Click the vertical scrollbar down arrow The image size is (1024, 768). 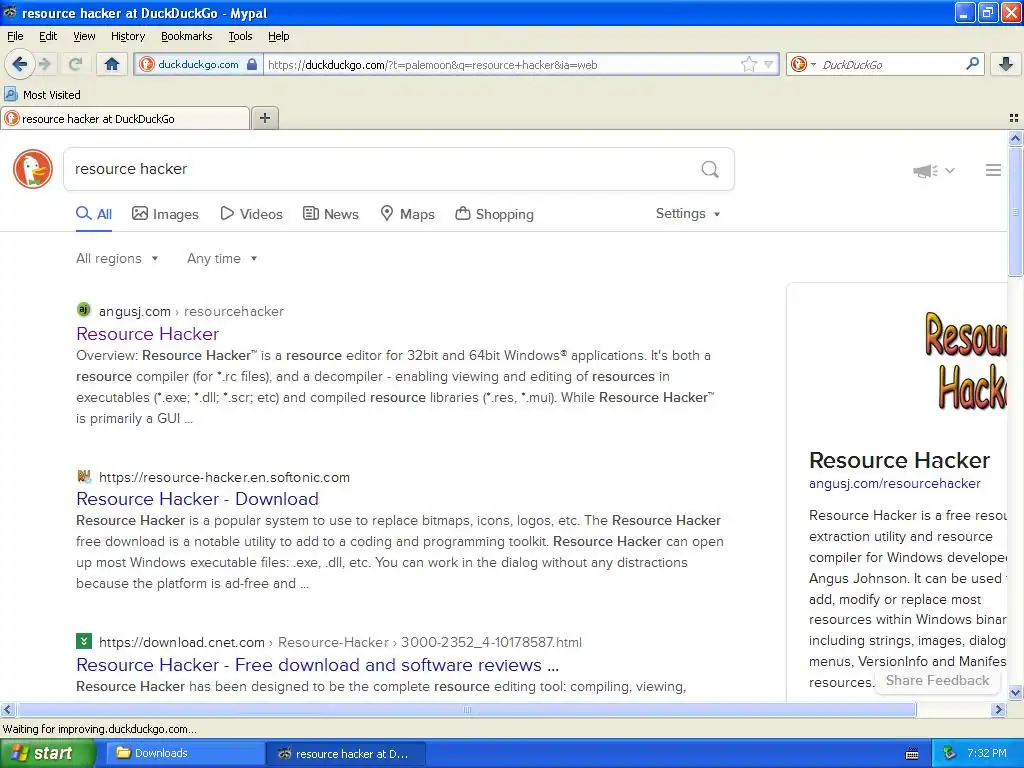point(1015,692)
